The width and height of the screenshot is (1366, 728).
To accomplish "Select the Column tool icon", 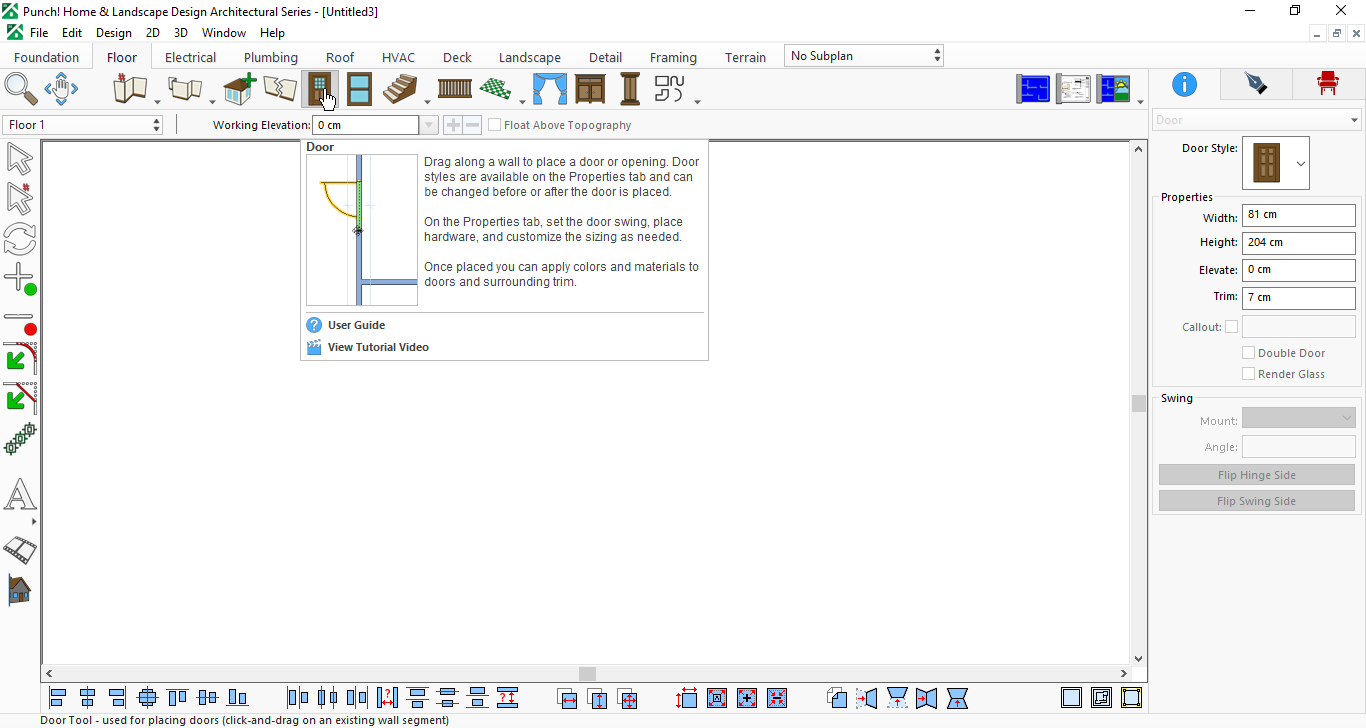I will [x=630, y=89].
